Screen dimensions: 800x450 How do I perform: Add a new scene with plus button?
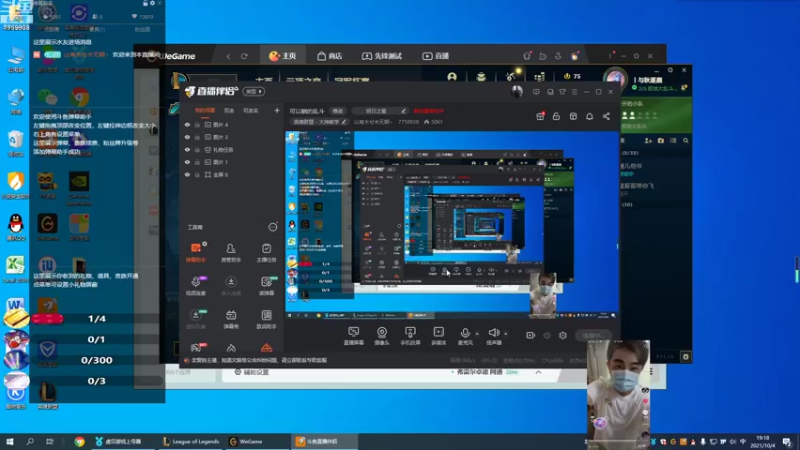277,110
